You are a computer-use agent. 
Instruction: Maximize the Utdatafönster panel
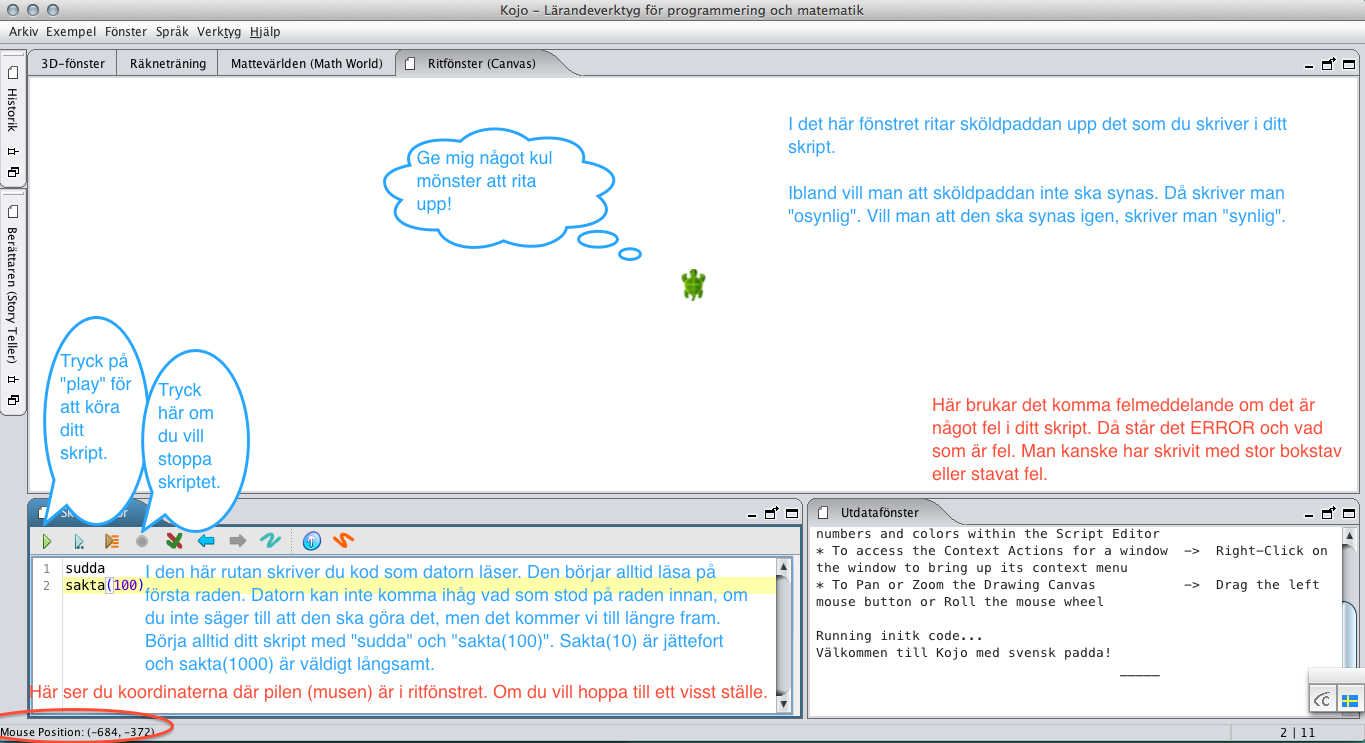1348,513
